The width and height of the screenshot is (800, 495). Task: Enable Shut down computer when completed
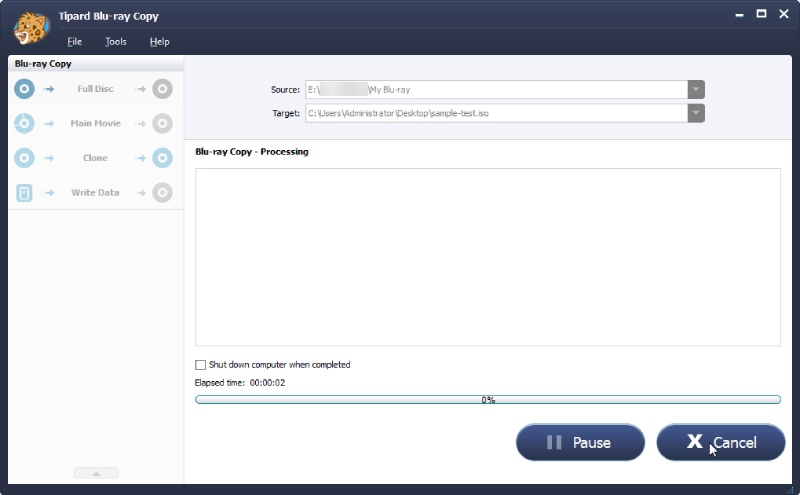pos(201,365)
